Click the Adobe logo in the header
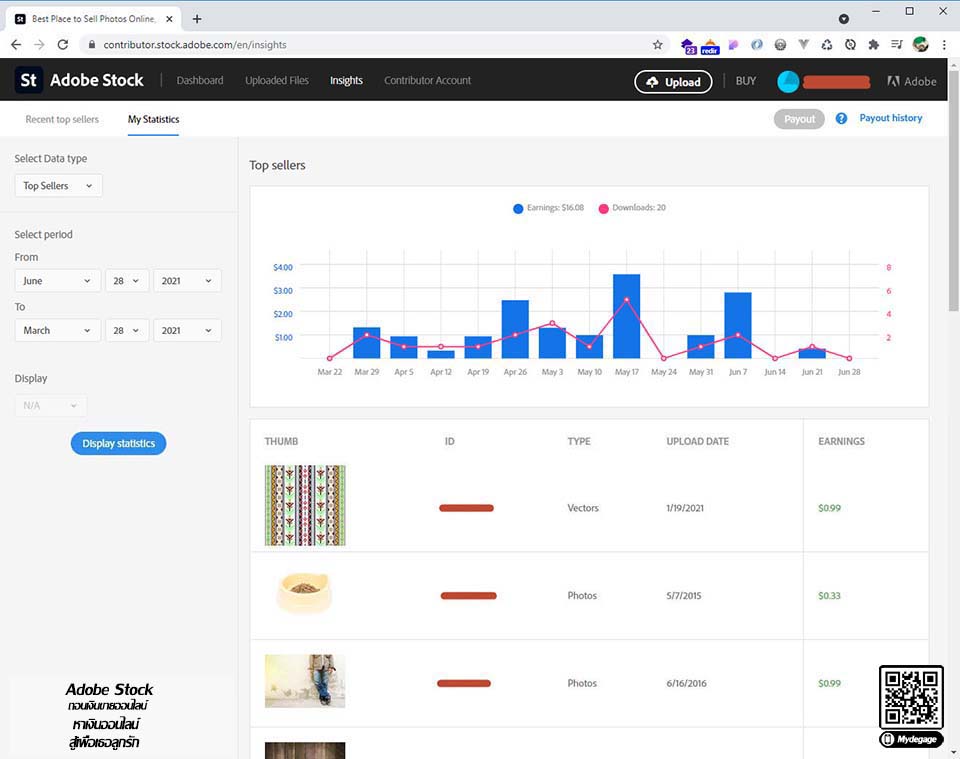The image size is (960, 759). pos(912,81)
